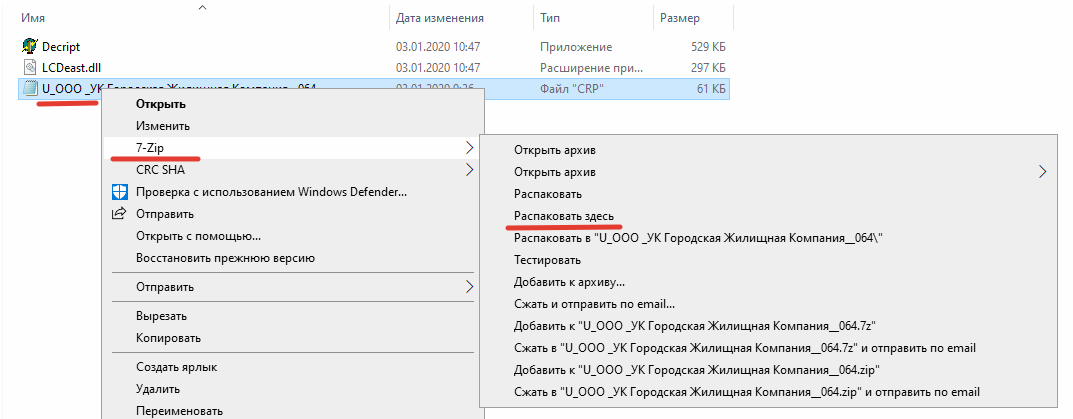Sort by the Тип column header
Screen dimensions: 1073x419
tap(549, 18)
